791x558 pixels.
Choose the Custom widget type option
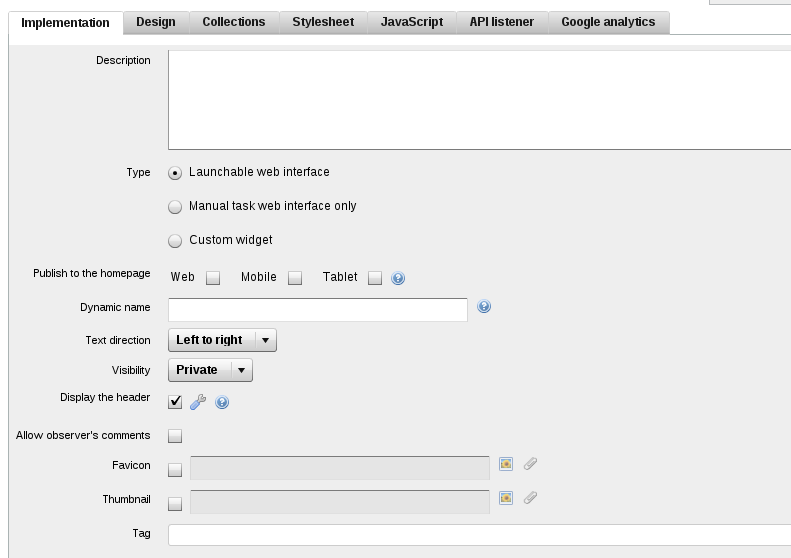[x=175, y=241]
